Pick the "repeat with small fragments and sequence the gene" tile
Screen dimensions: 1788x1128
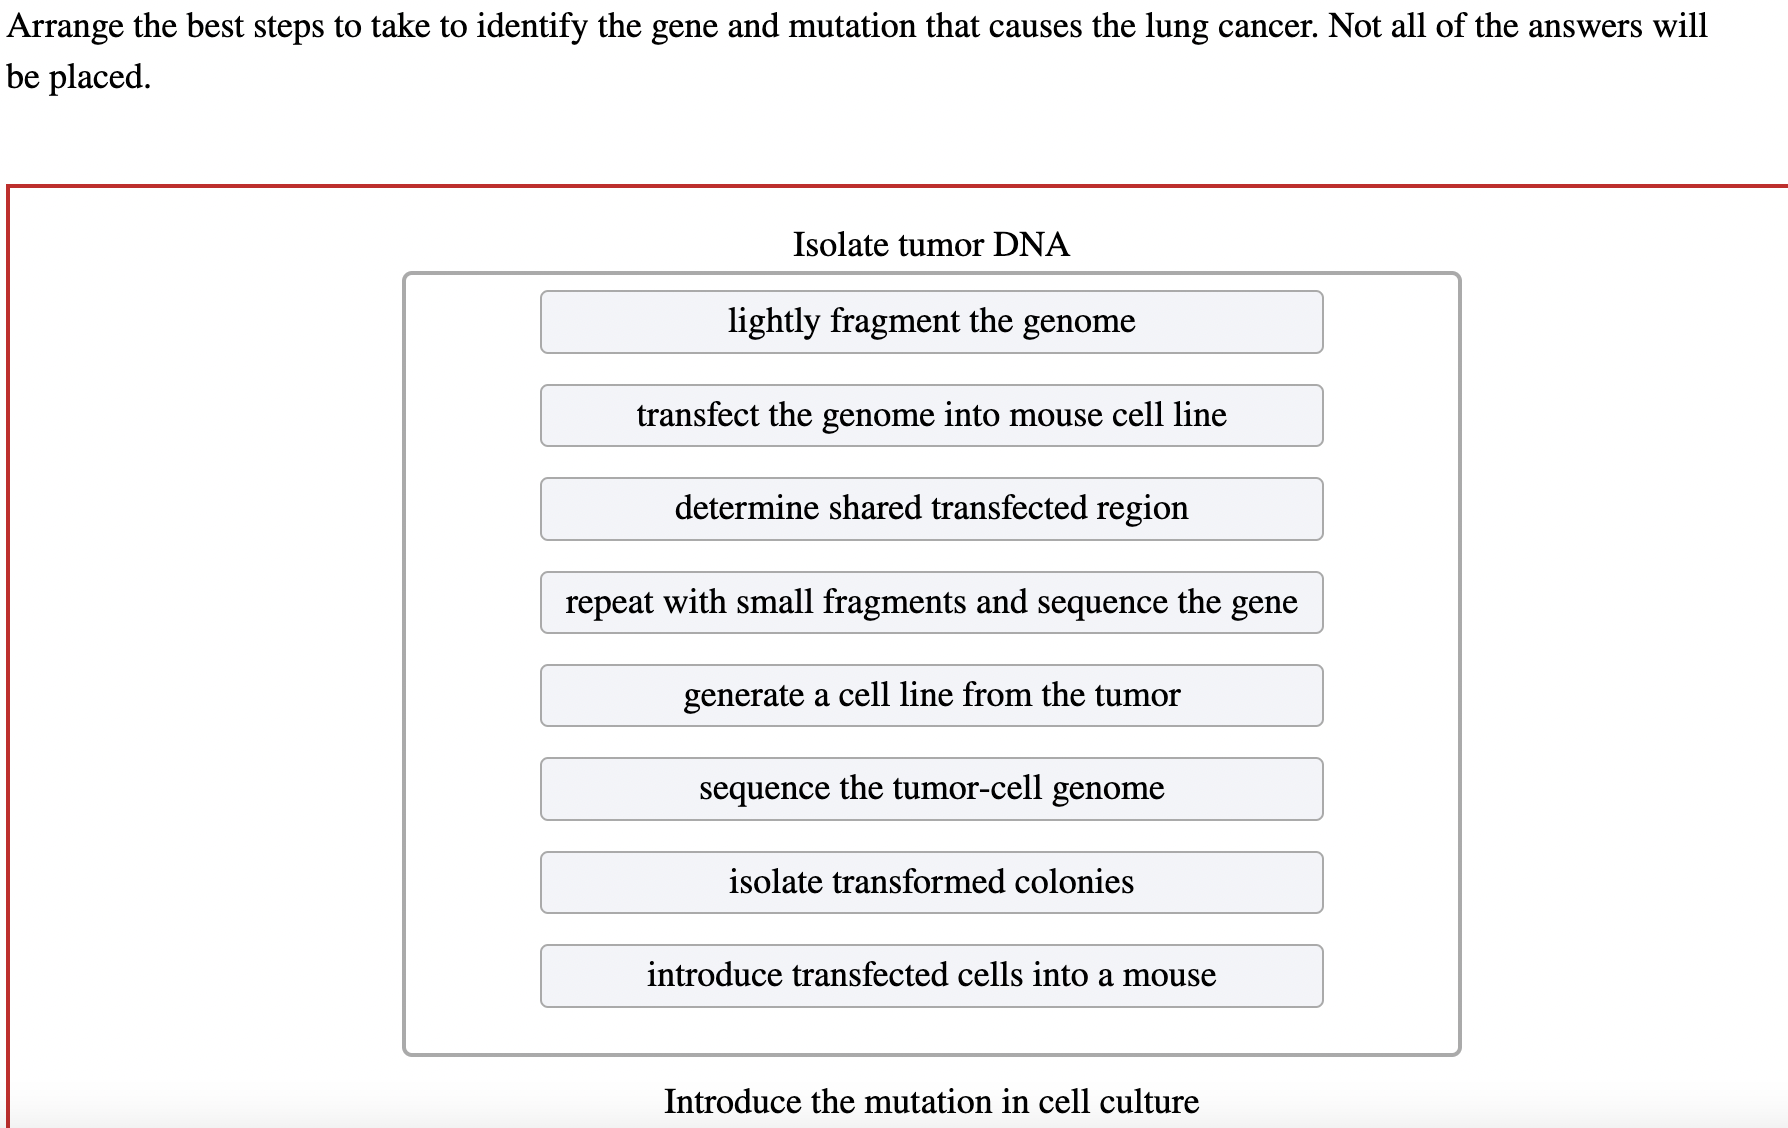[x=931, y=602]
